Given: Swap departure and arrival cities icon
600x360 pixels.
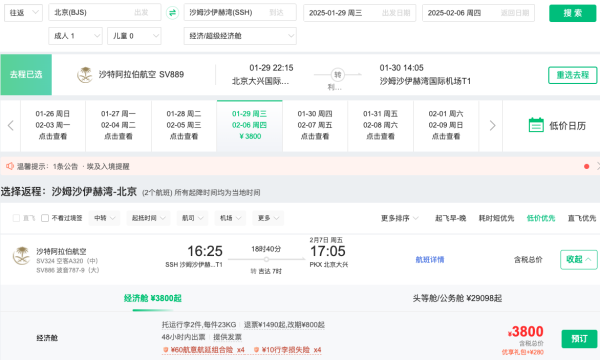Looking at the screenshot, I should coord(172,13).
